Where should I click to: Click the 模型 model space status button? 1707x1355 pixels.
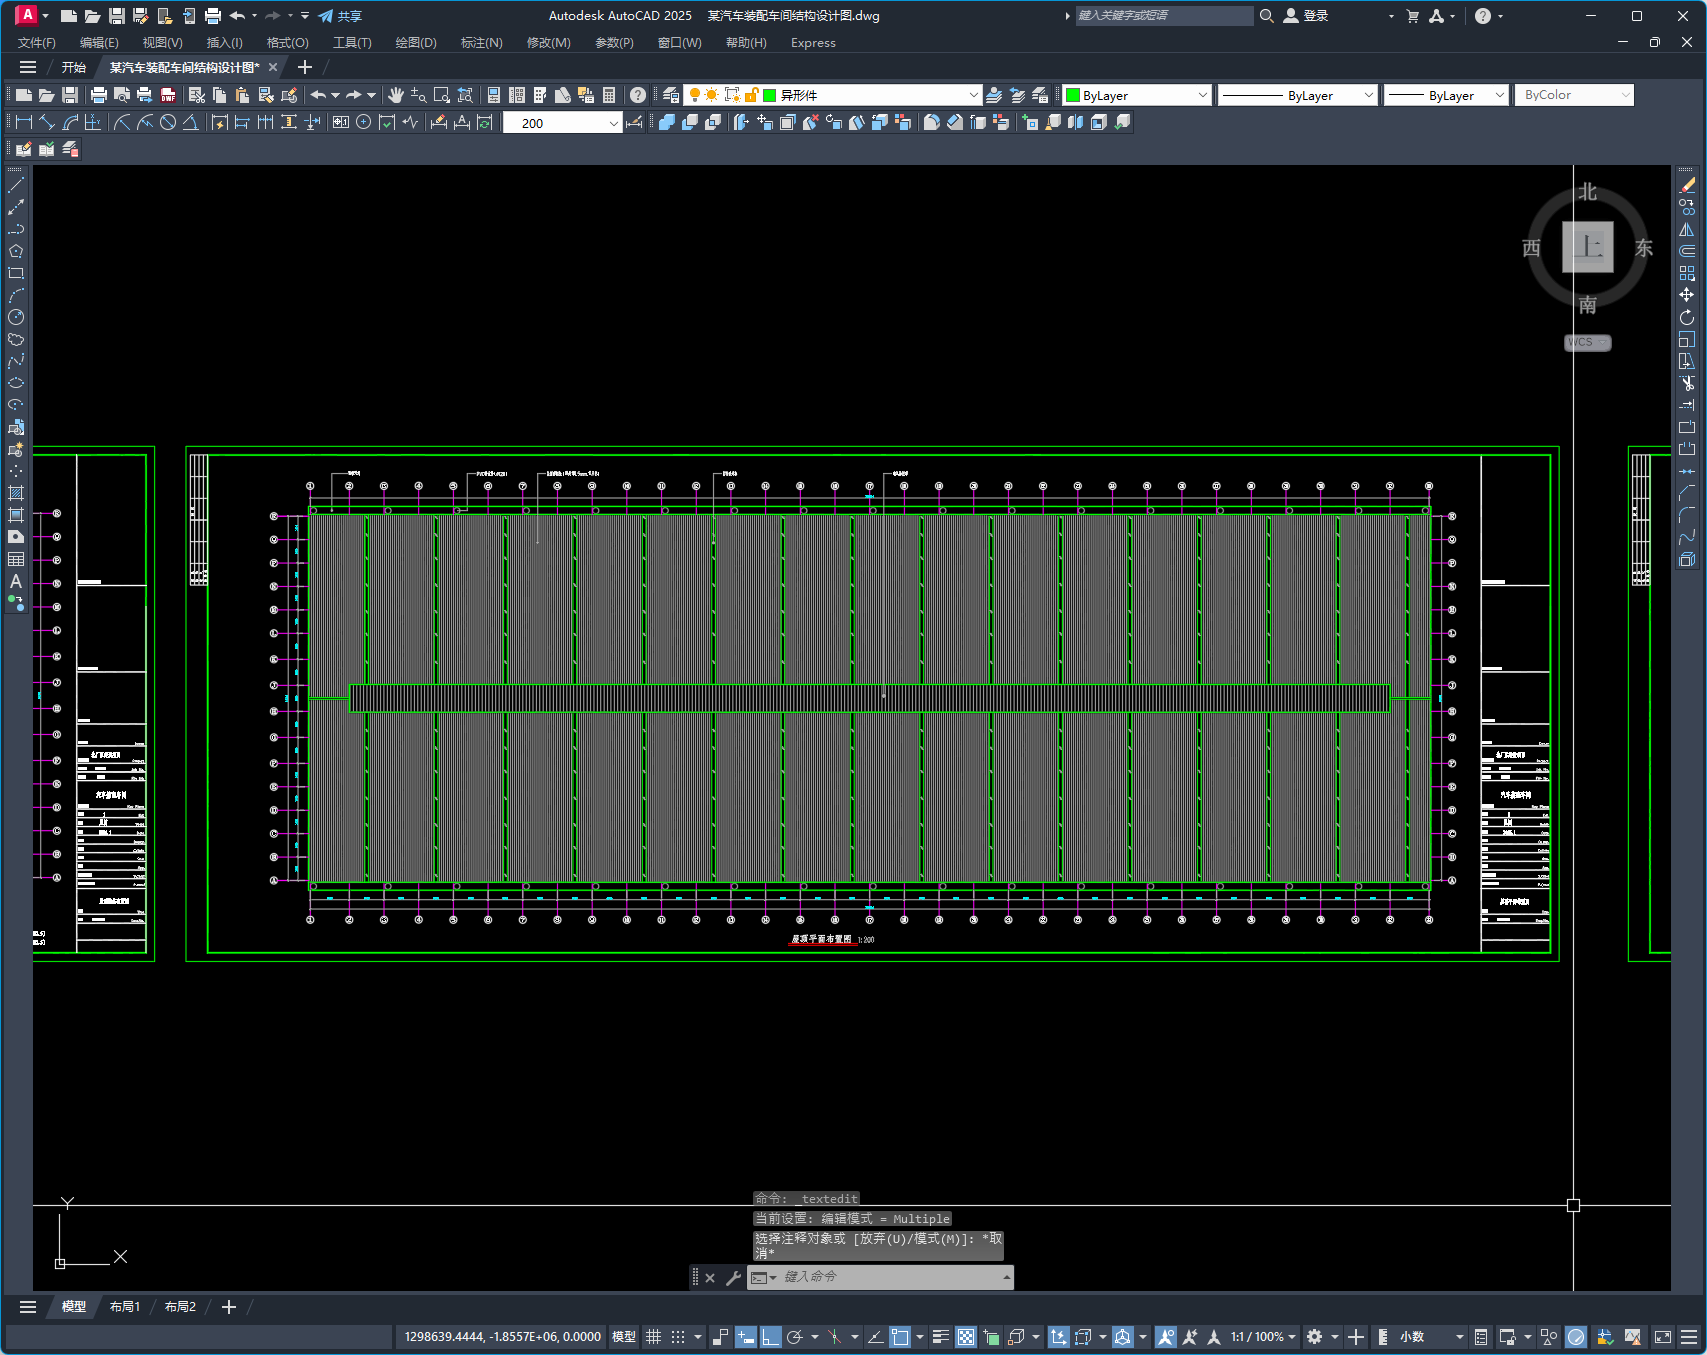pyautogui.click(x=624, y=1337)
